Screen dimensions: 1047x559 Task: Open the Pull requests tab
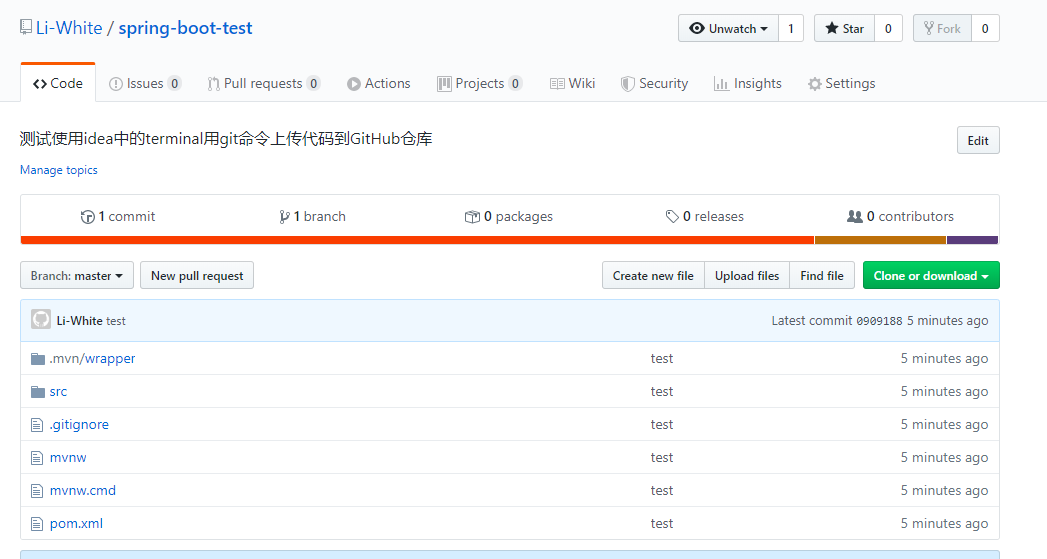click(x=264, y=84)
